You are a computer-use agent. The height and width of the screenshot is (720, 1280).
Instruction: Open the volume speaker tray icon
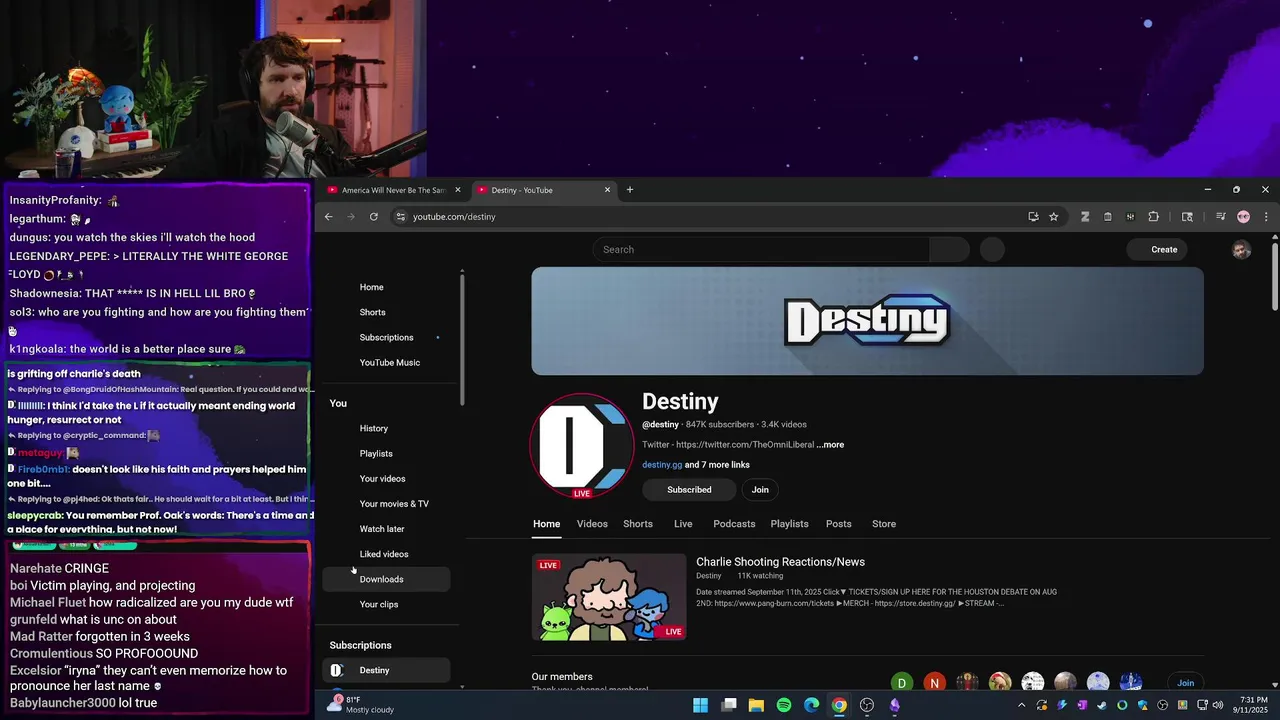coord(1217,705)
